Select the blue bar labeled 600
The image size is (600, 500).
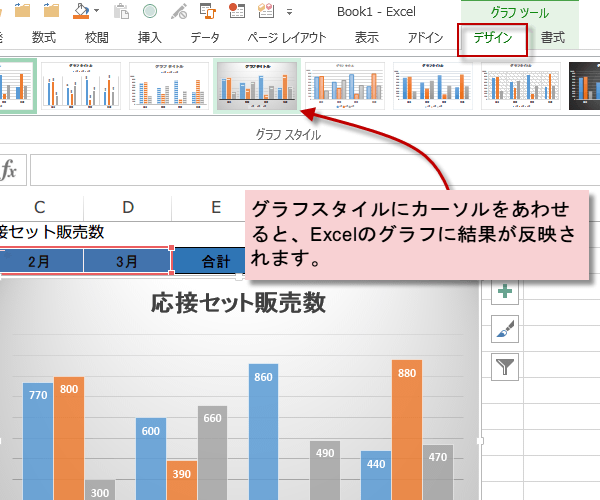point(151,459)
